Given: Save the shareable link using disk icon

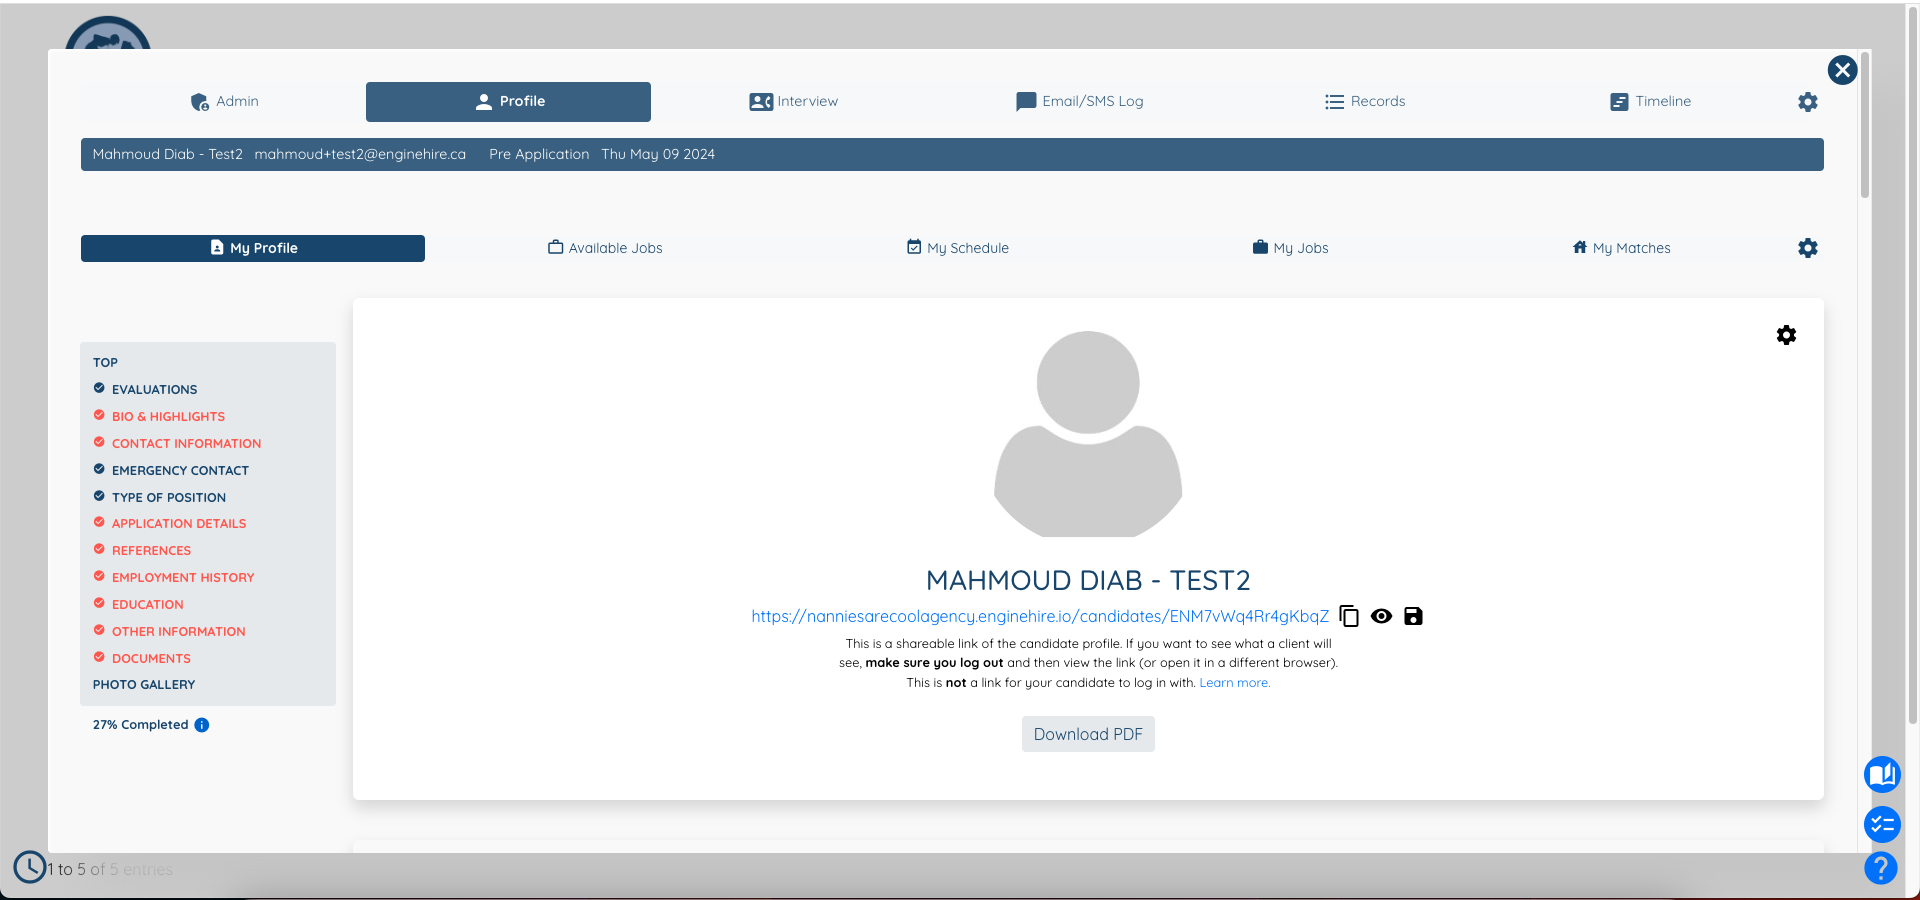Looking at the screenshot, I should (1413, 616).
